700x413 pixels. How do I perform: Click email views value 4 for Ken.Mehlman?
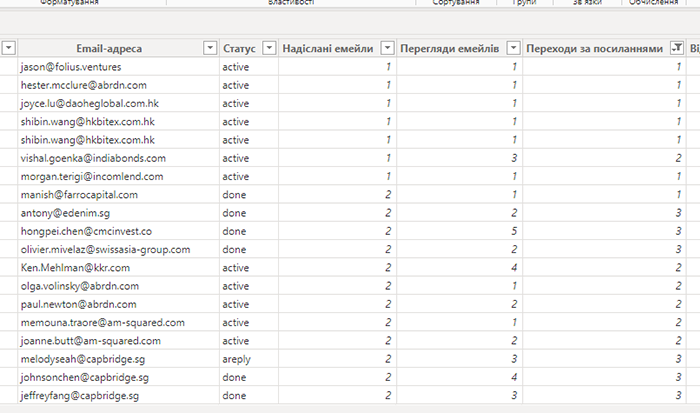(459, 268)
